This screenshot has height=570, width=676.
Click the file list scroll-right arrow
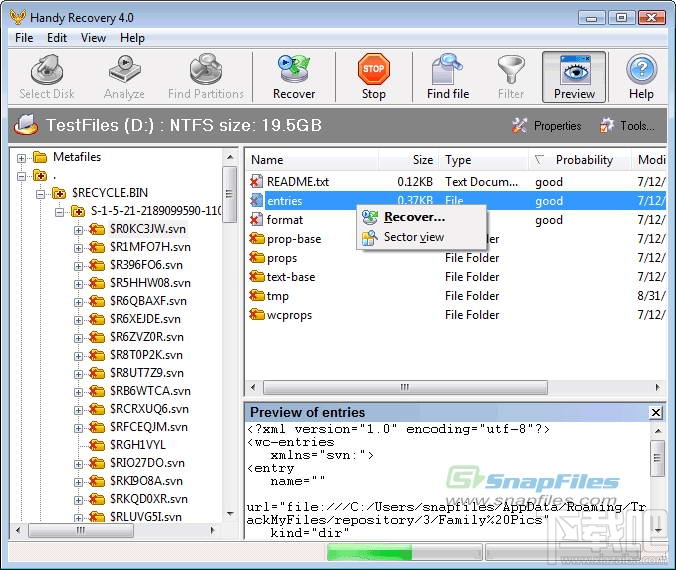click(657, 387)
